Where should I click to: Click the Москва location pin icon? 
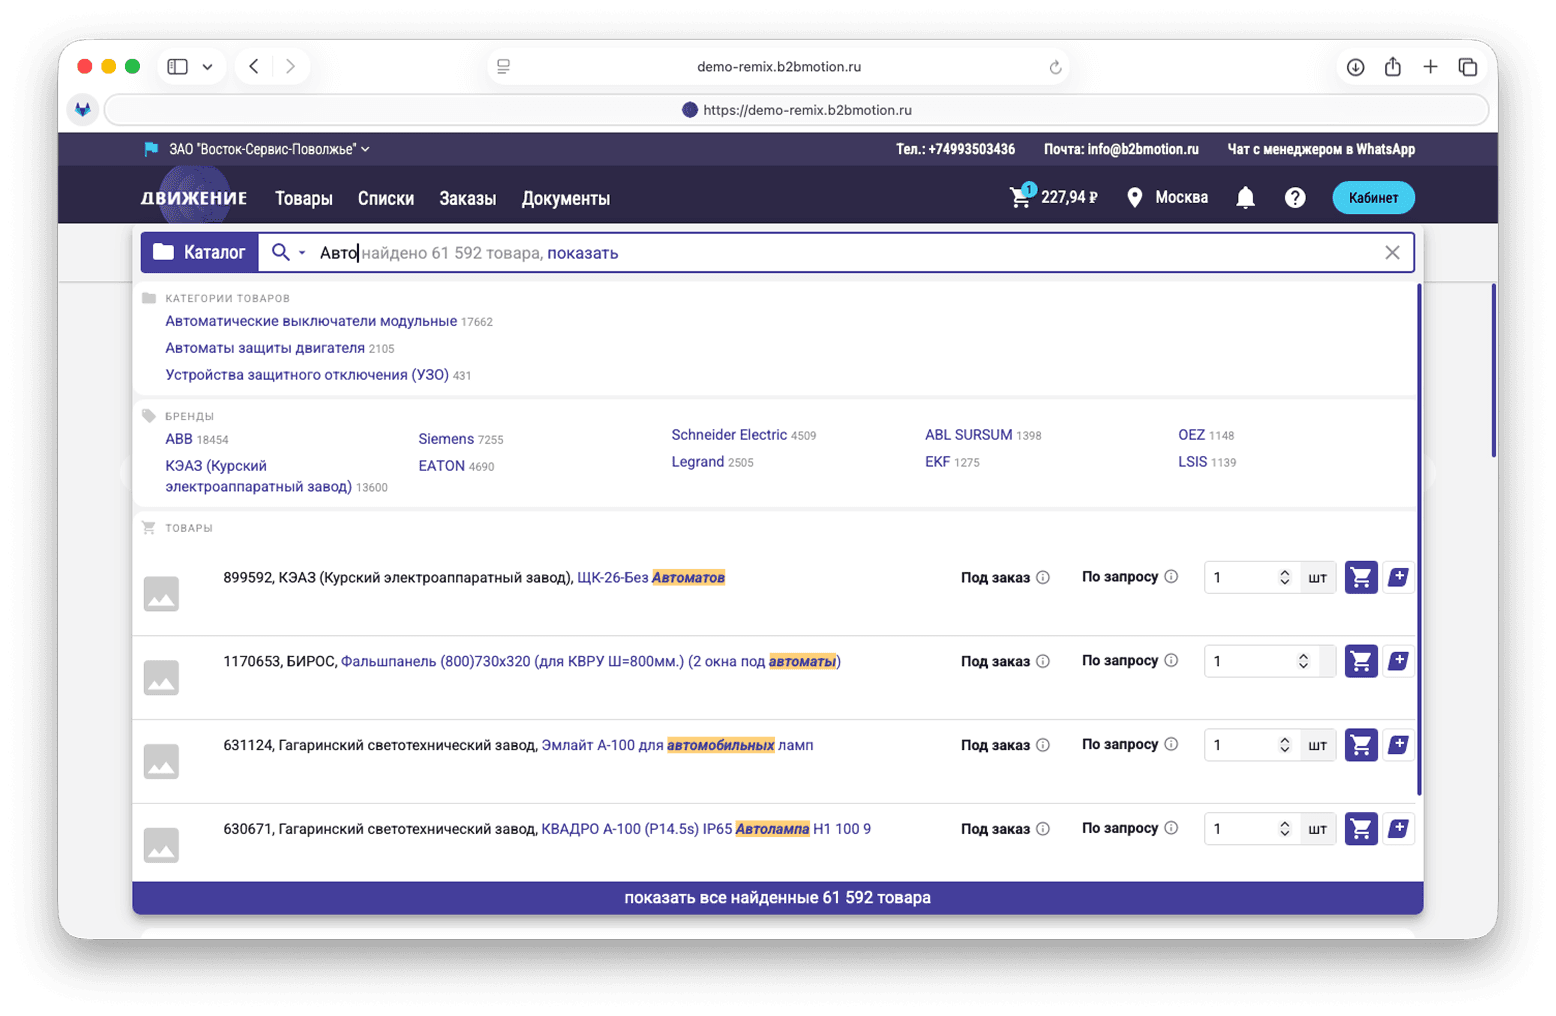pyautogui.click(x=1134, y=198)
